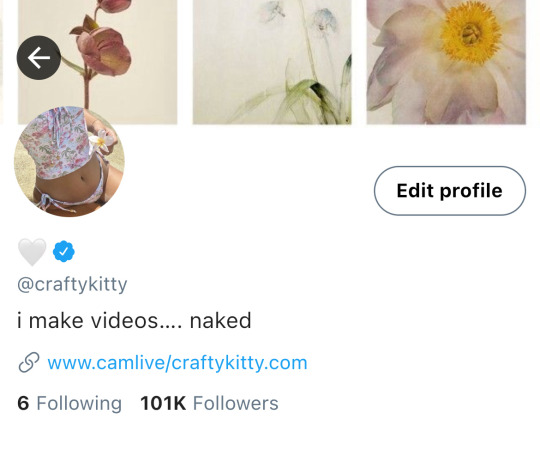View the 101K Followers list

(209, 403)
